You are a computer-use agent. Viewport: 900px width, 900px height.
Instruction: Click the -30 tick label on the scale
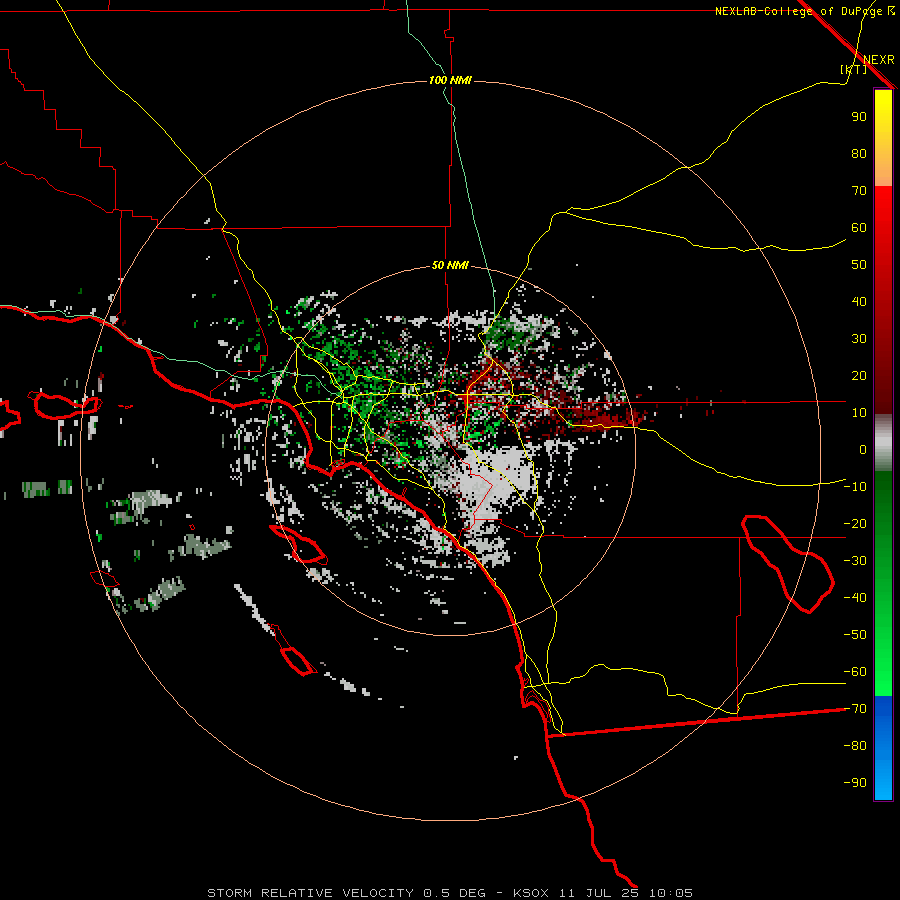pos(855,561)
